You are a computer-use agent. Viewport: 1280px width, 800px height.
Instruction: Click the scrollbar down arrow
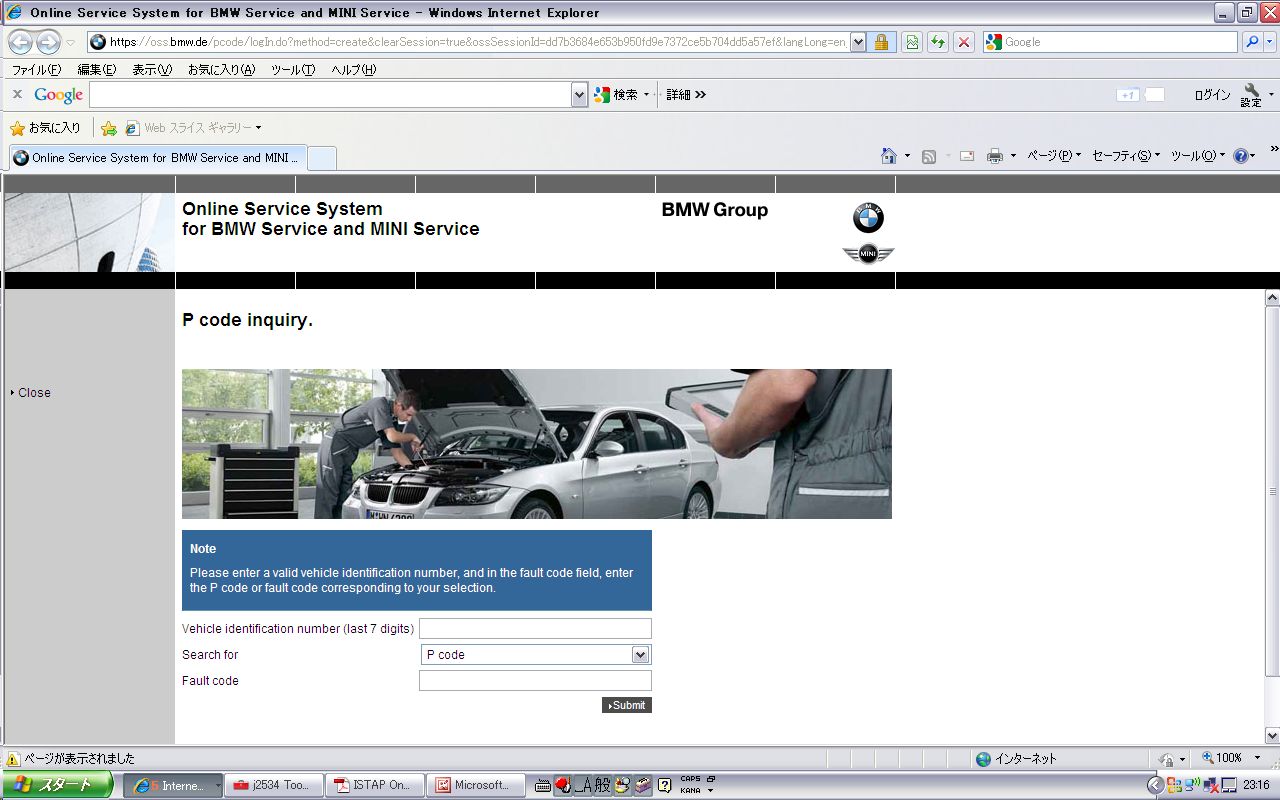pyautogui.click(x=1272, y=735)
